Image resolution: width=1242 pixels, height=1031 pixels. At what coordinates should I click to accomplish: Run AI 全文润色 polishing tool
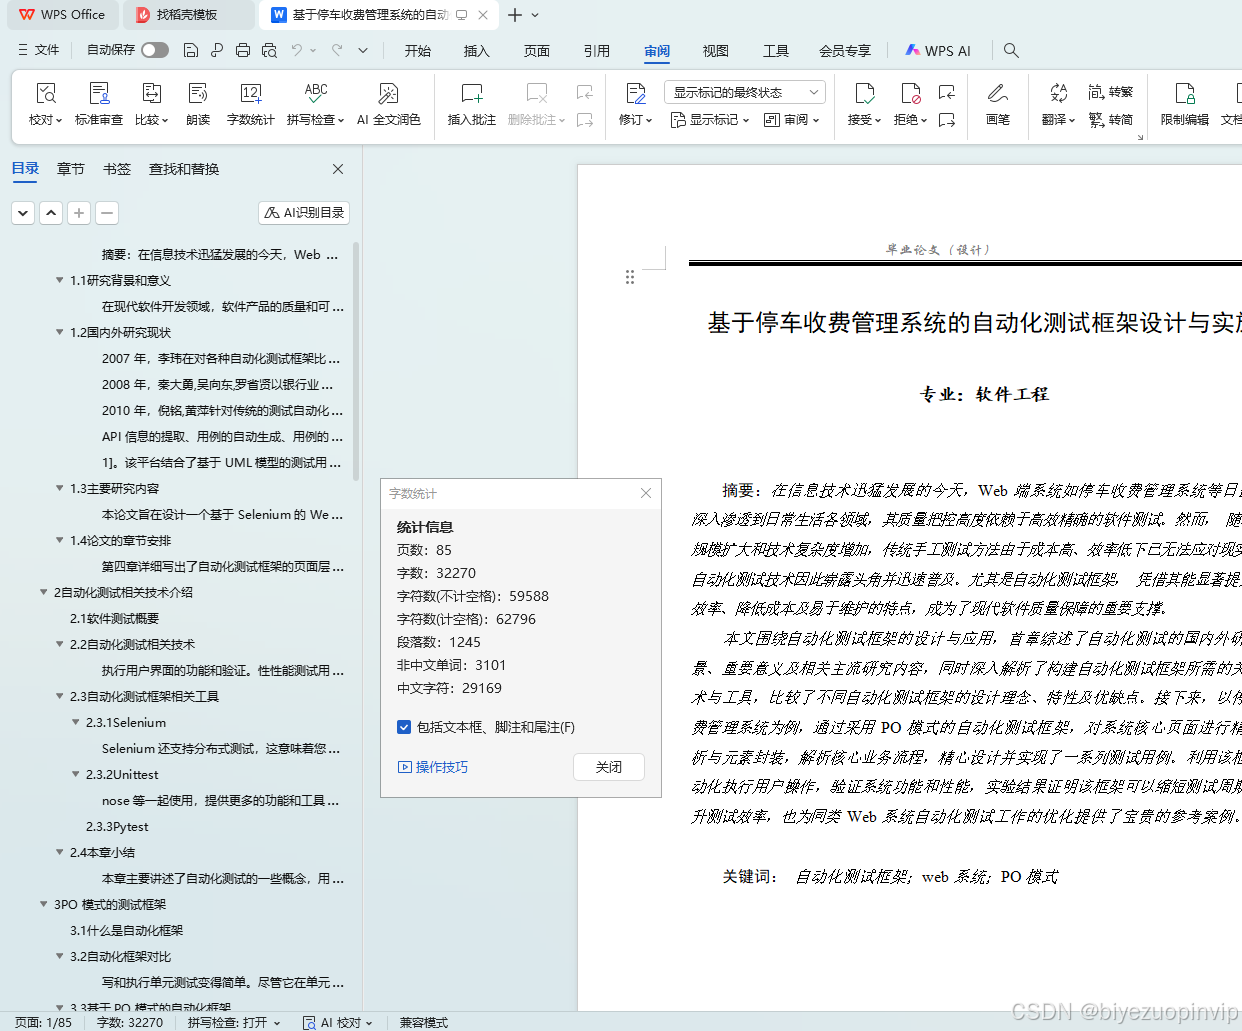tap(389, 104)
